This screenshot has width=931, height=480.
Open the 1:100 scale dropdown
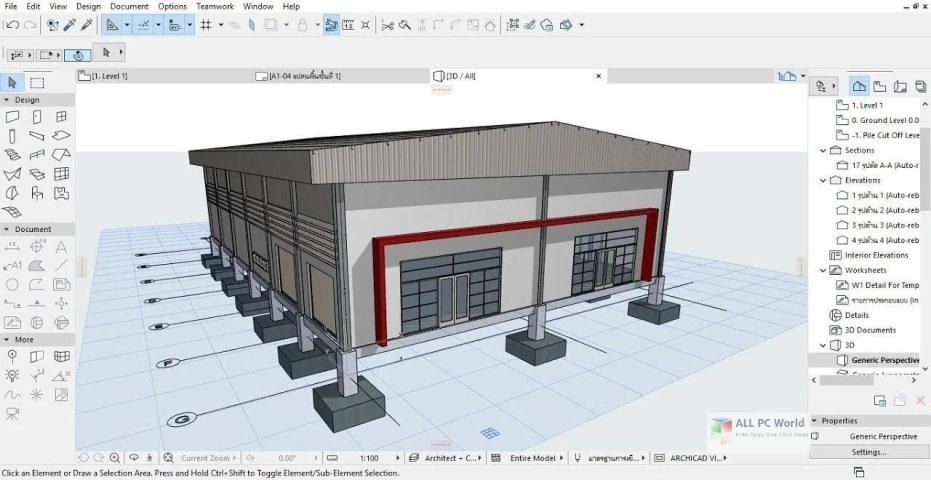click(370, 458)
